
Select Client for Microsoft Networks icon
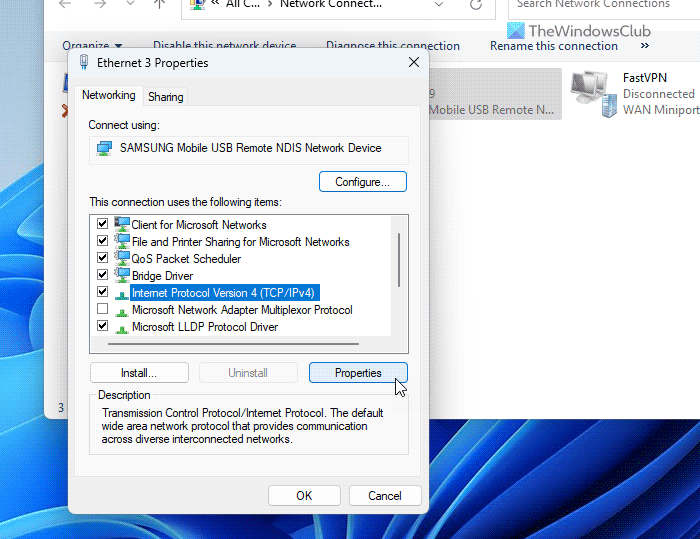122,224
